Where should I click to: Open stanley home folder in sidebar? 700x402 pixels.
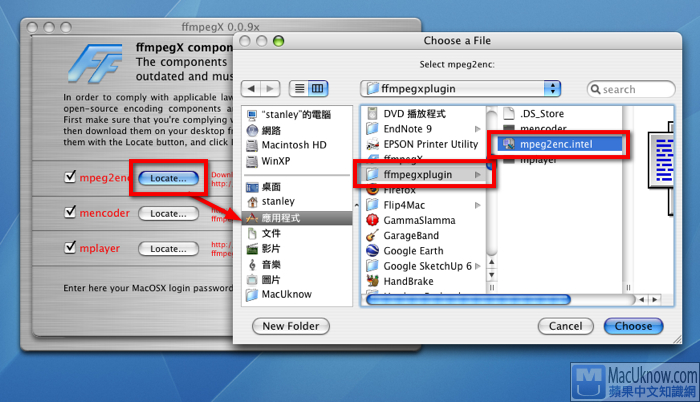[271, 201]
